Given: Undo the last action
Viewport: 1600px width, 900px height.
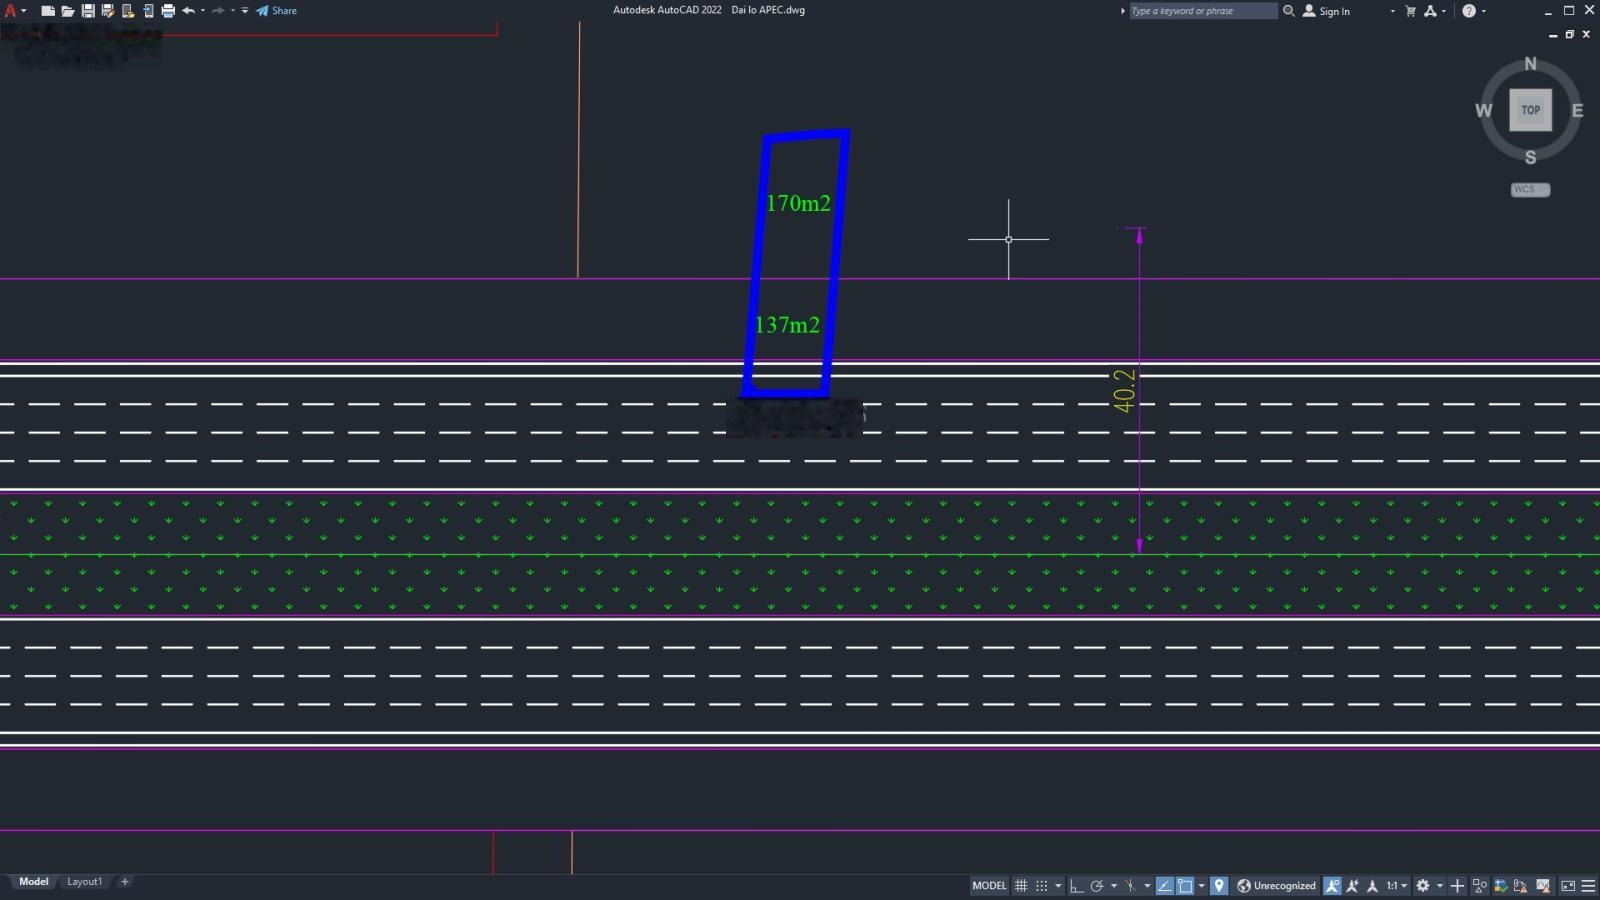Looking at the screenshot, I should [188, 11].
